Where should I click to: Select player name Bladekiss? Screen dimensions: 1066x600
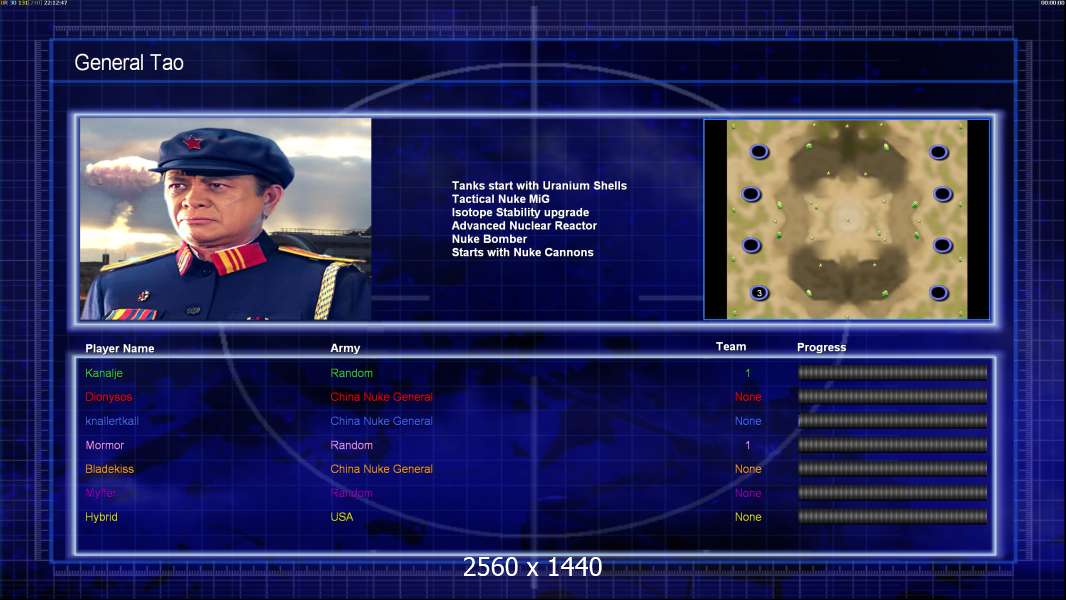pyautogui.click(x=109, y=469)
